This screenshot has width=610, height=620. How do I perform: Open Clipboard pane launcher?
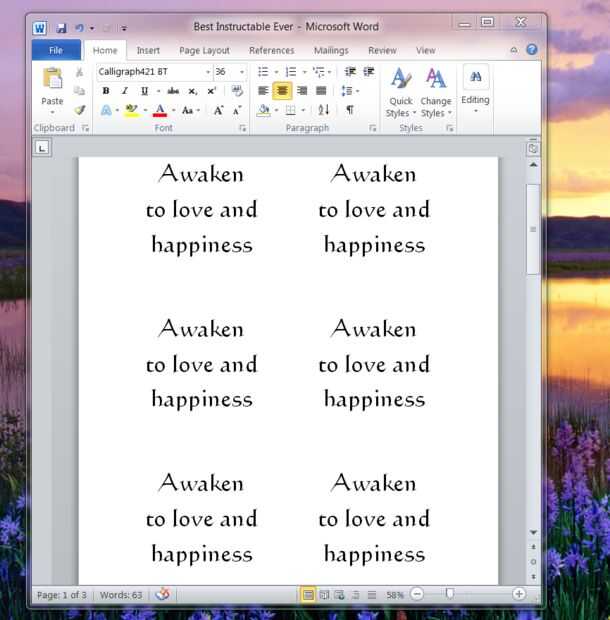pos(85,128)
